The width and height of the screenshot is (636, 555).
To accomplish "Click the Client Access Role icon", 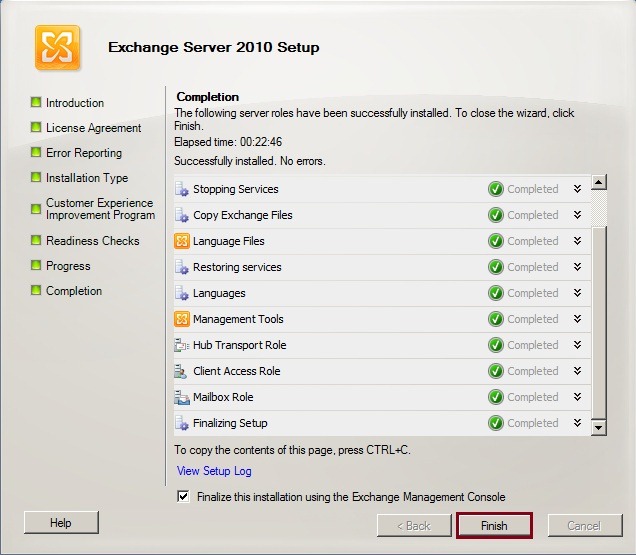I will point(182,371).
